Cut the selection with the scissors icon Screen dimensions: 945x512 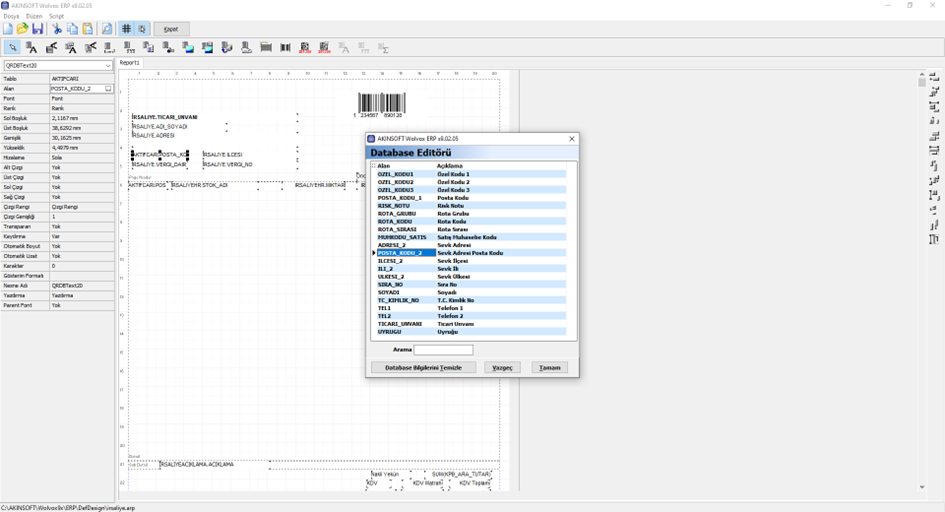pos(57,29)
